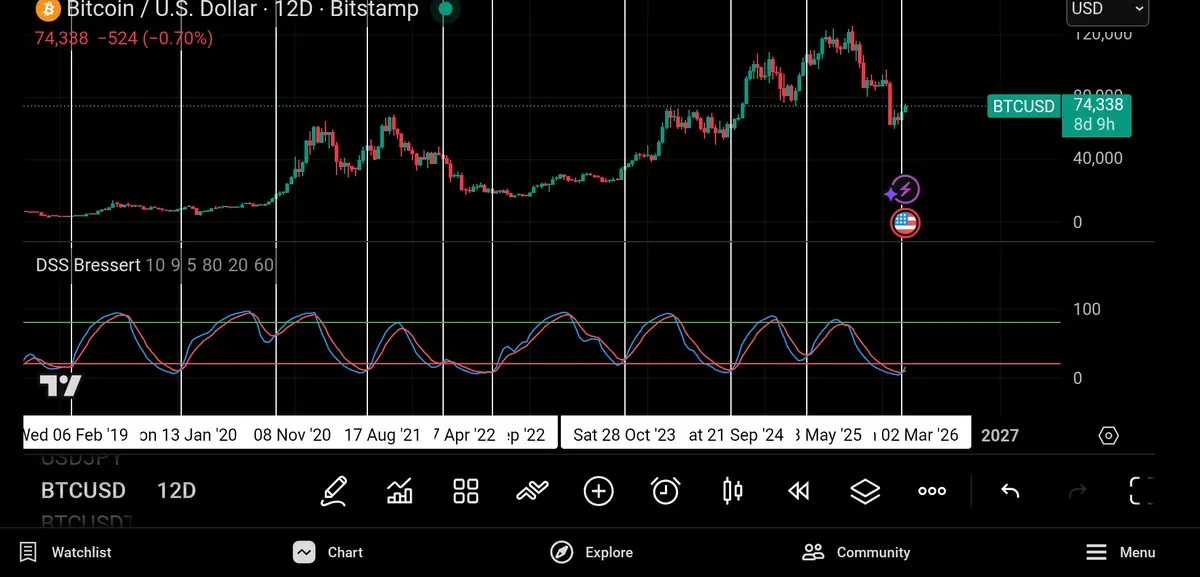The height and width of the screenshot is (577, 1200).
Task: Open the indicators chart icon
Action: point(400,490)
